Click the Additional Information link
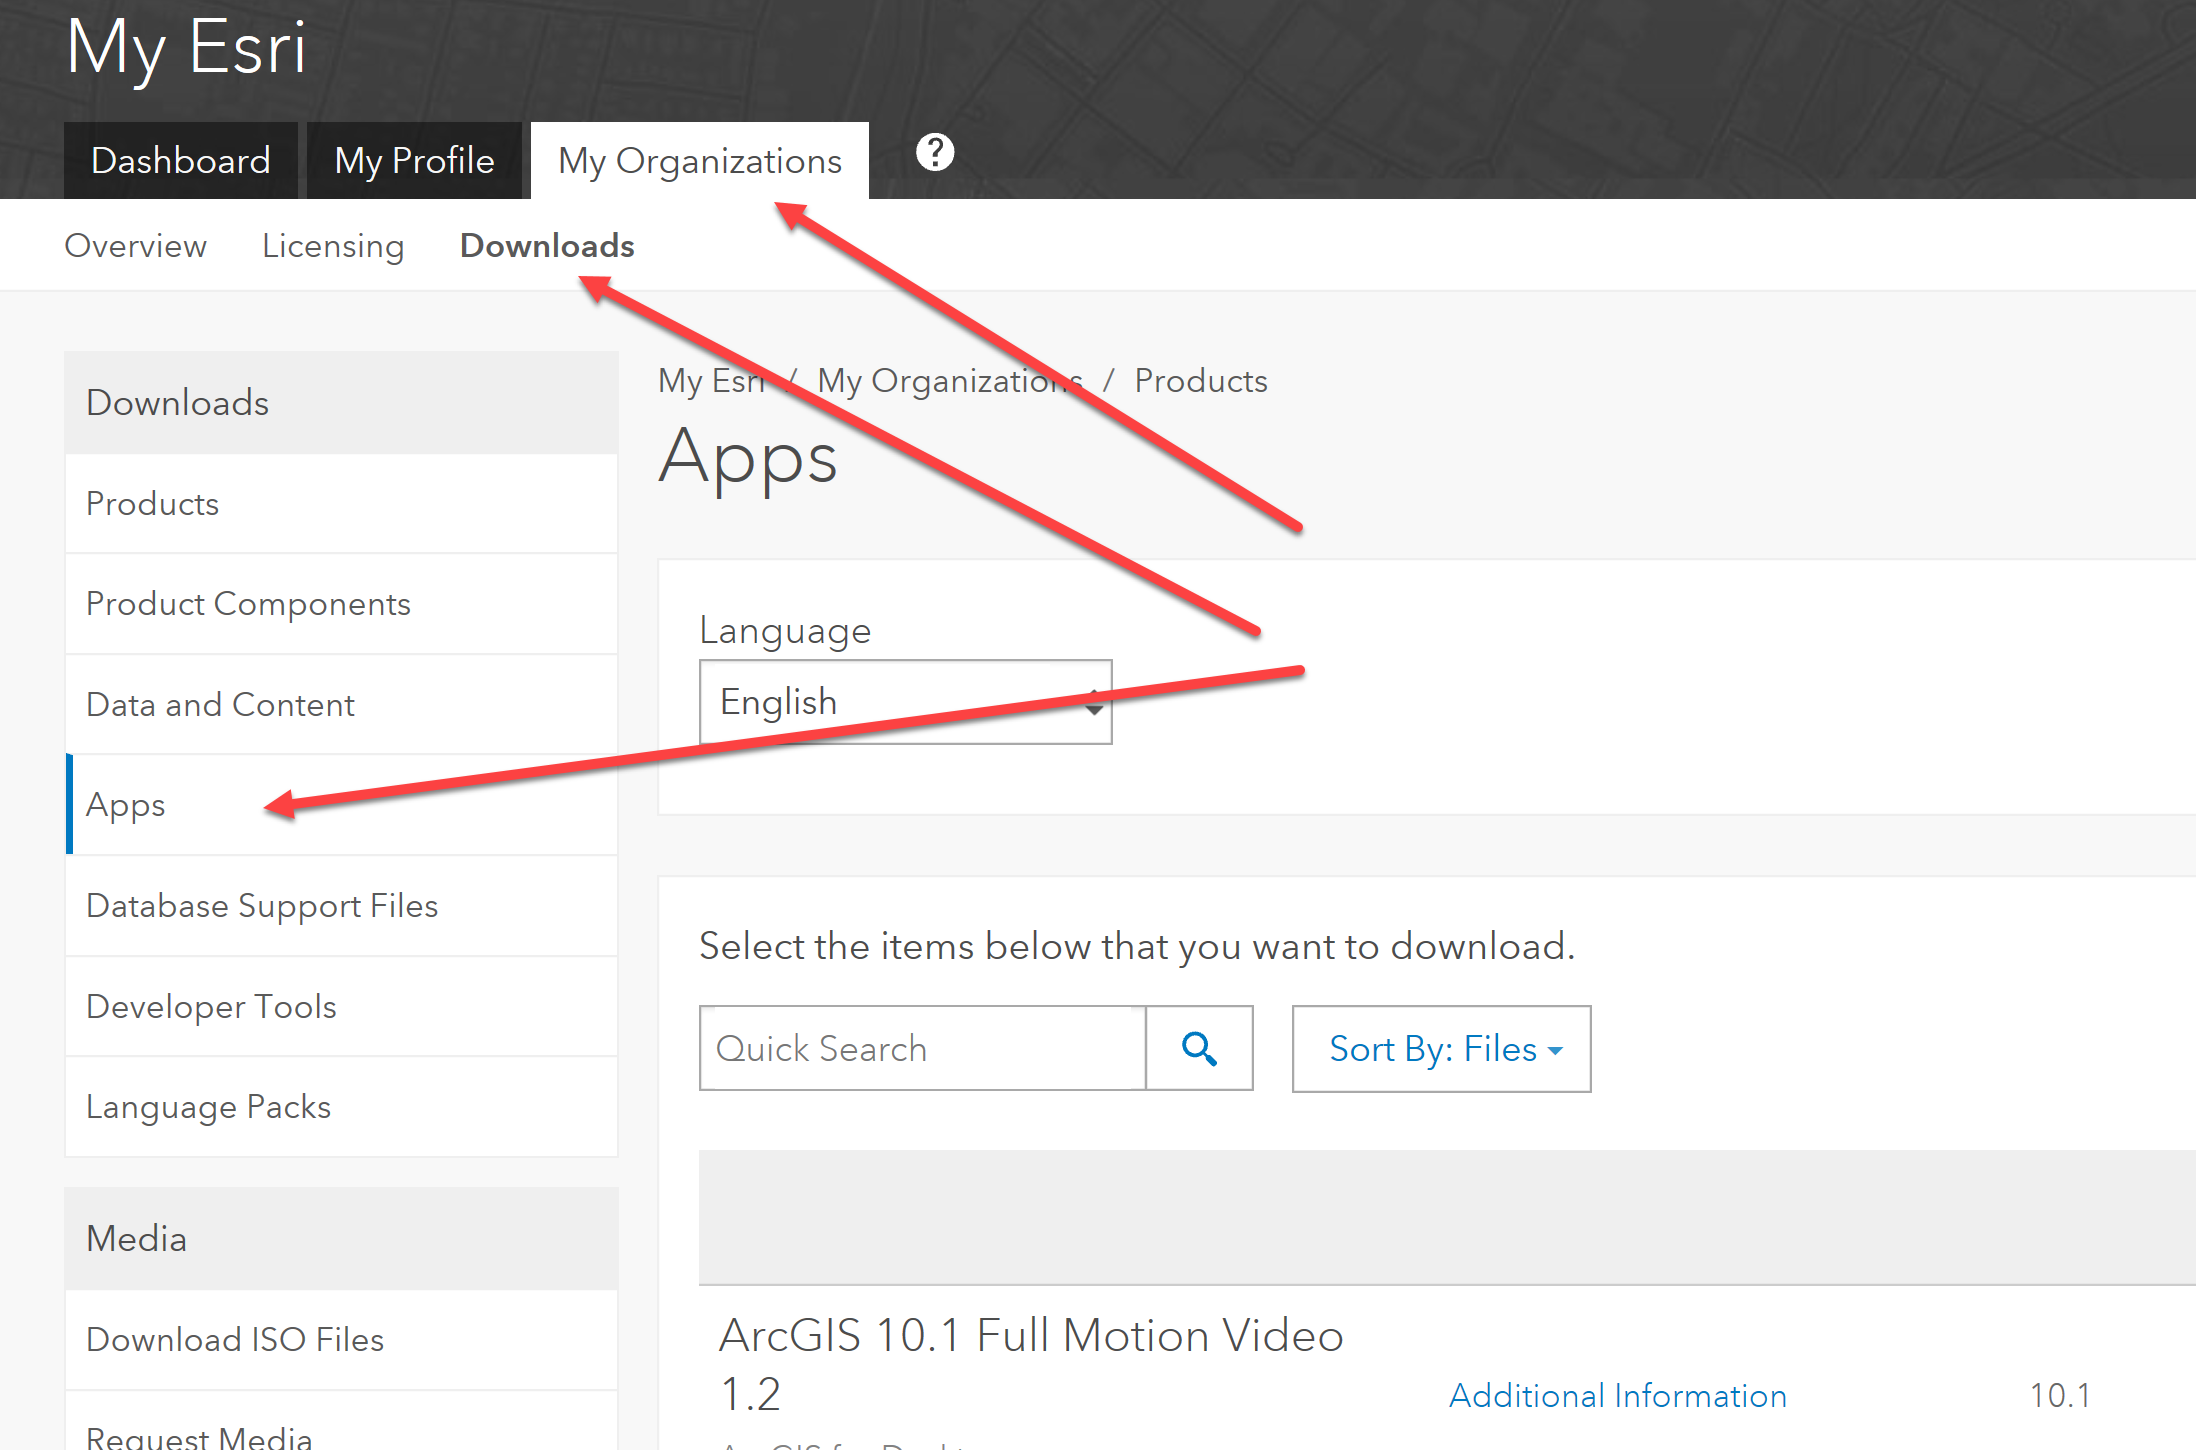This screenshot has height=1450, width=2196. [x=1617, y=1396]
